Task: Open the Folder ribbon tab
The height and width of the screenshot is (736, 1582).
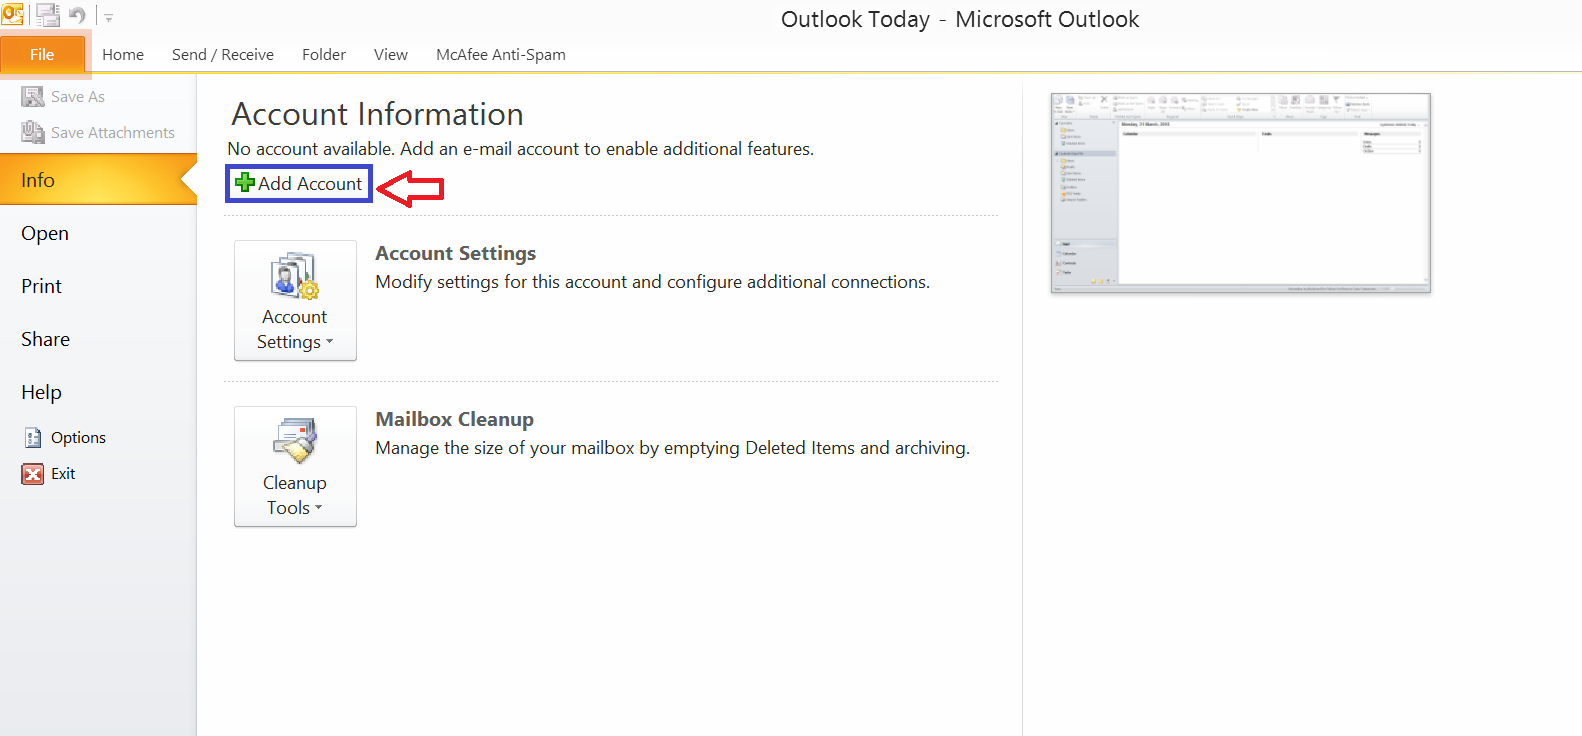Action: click(324, 55)
